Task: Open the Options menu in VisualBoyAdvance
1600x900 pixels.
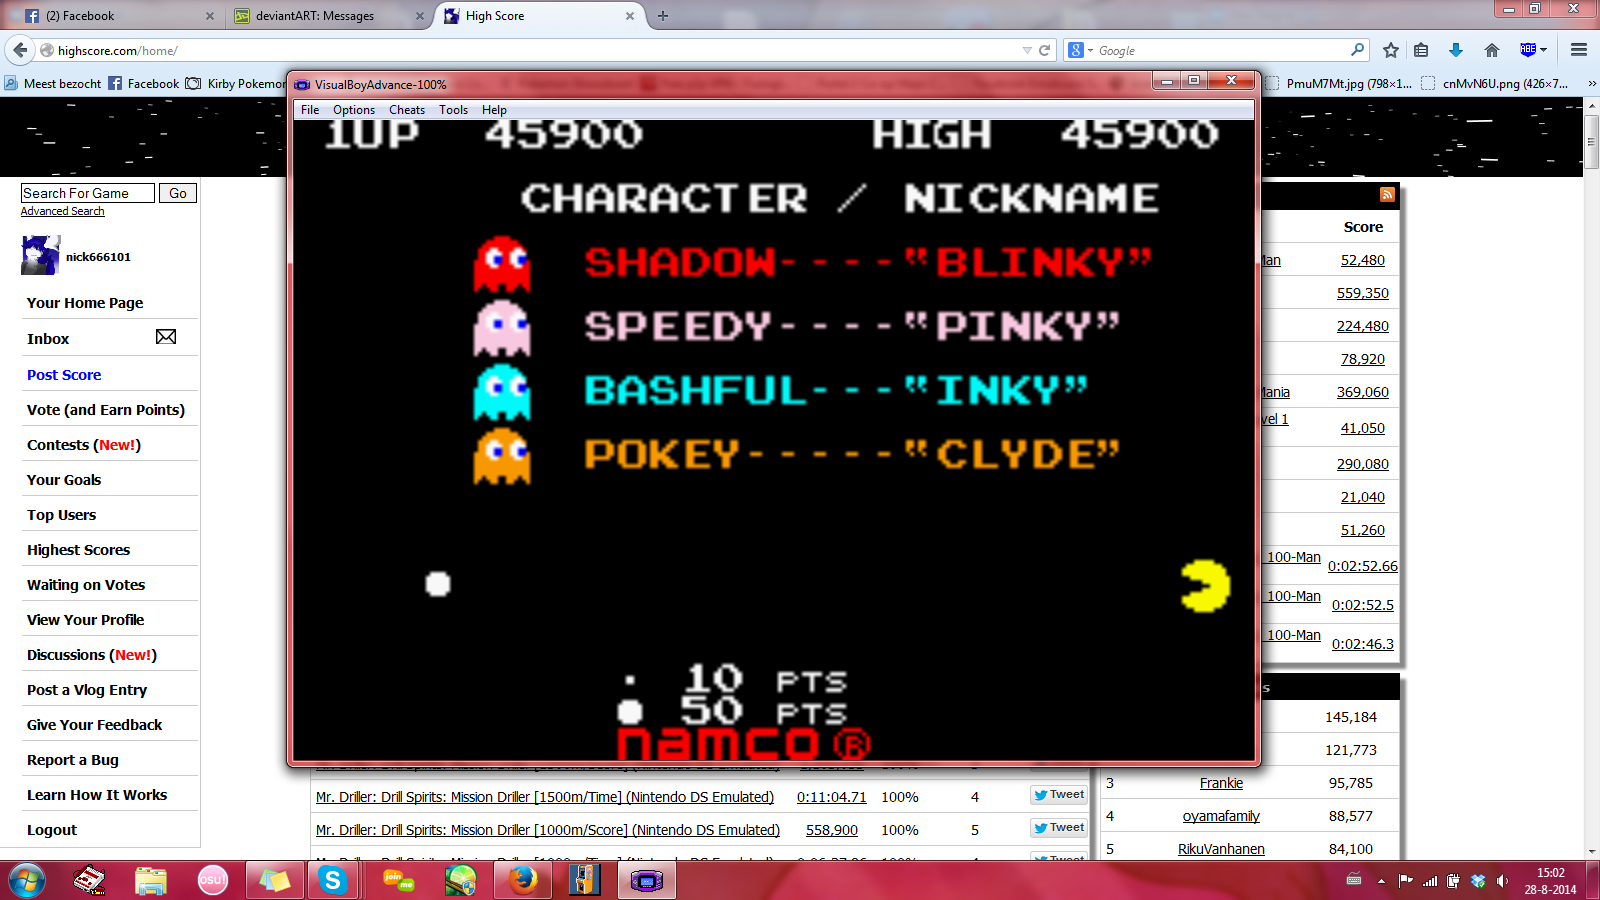Action: tap(353, 110)
